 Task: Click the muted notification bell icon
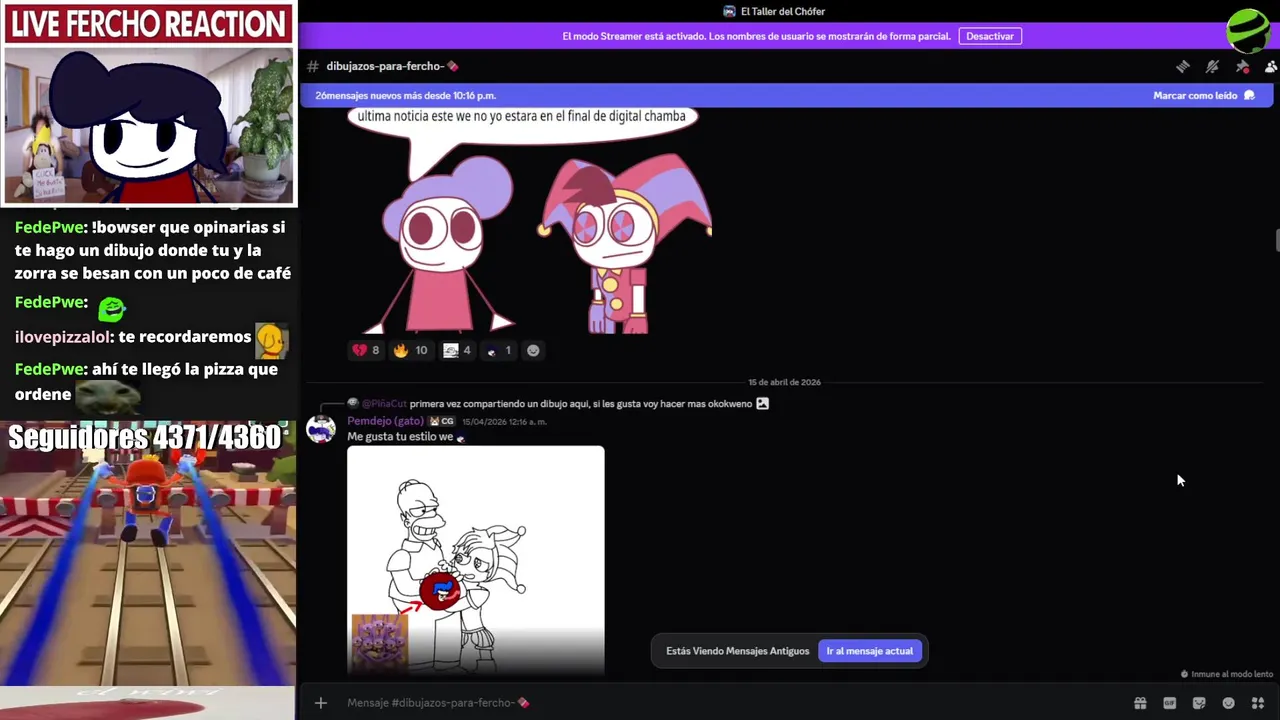coord(1212,66)
